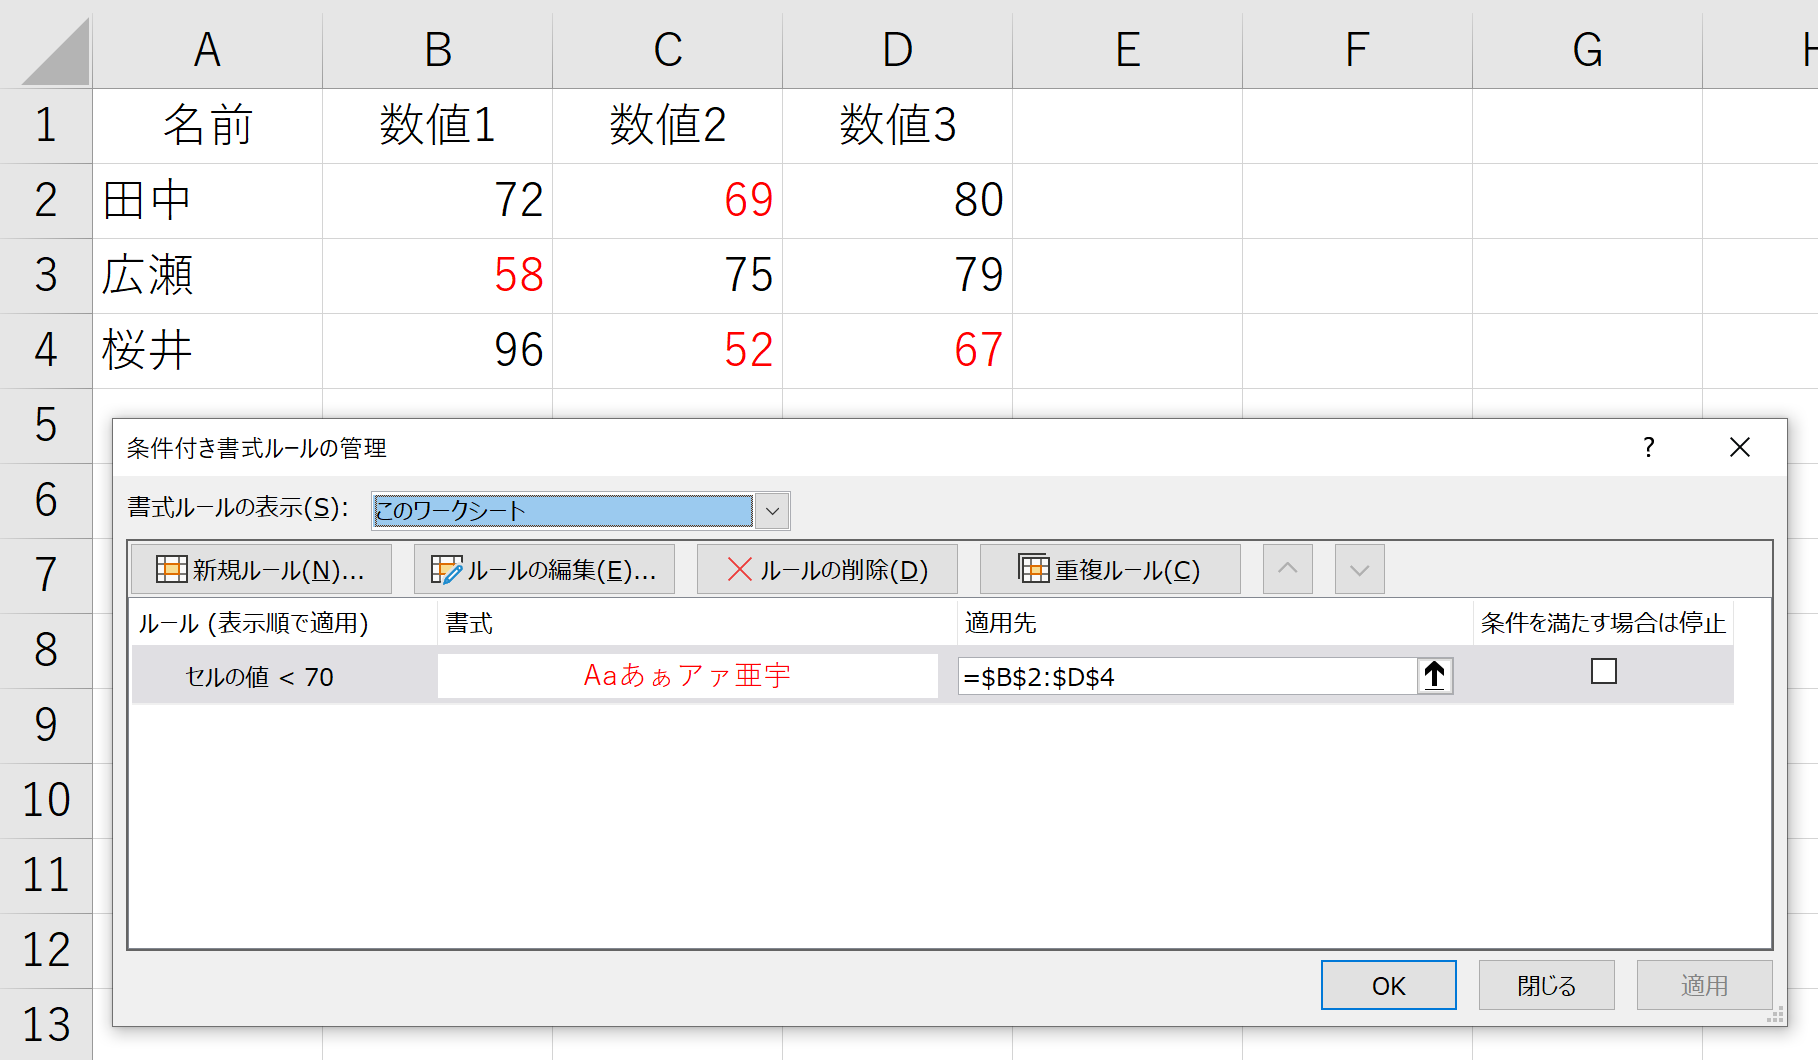Open dialog help via question mark
The width and height of the screenshot is (1818, 1060).
tap(1649, 447)
